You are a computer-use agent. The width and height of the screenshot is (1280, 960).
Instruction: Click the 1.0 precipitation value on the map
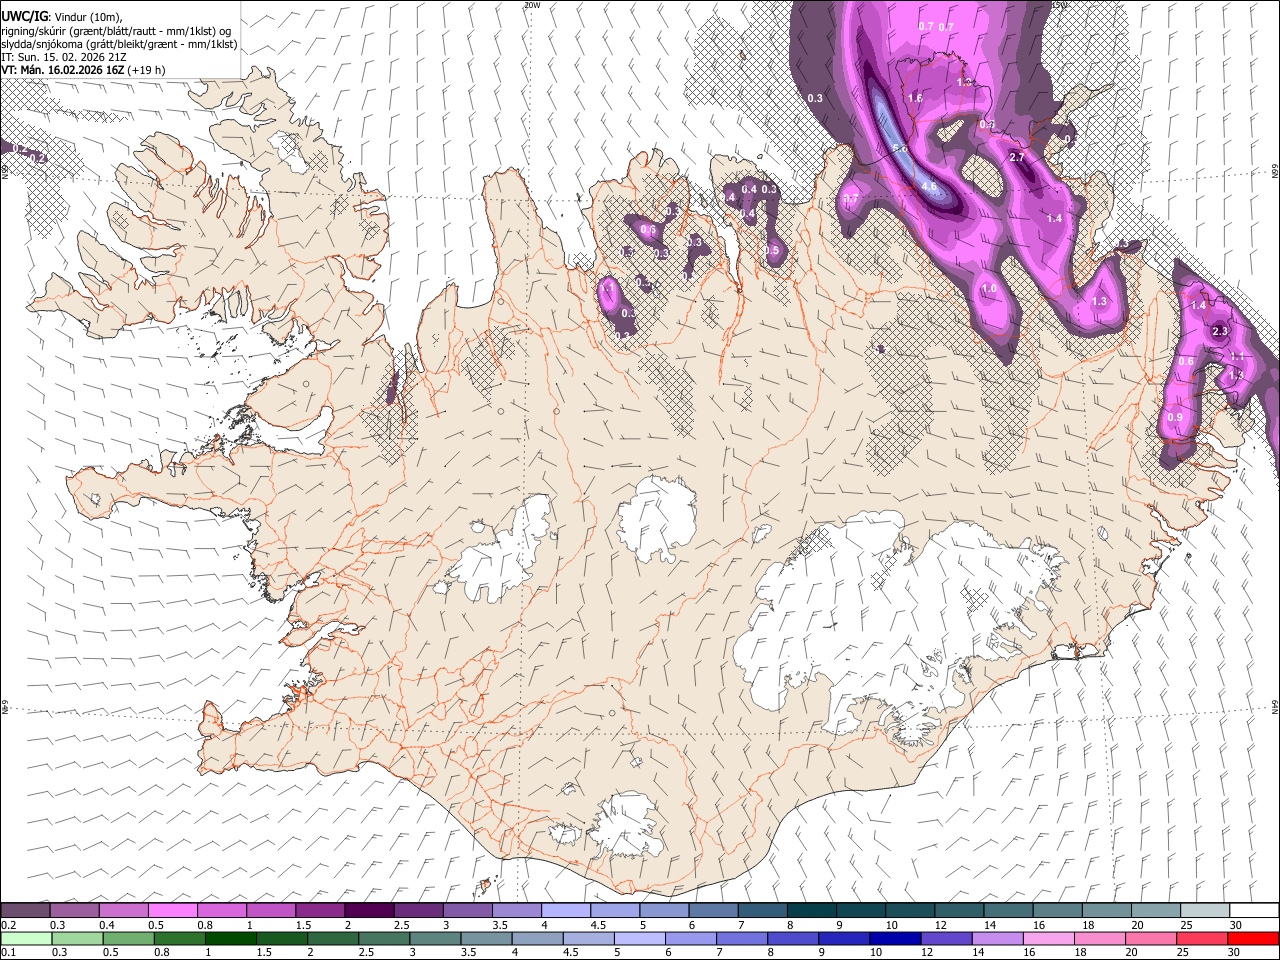coord(989,288)
